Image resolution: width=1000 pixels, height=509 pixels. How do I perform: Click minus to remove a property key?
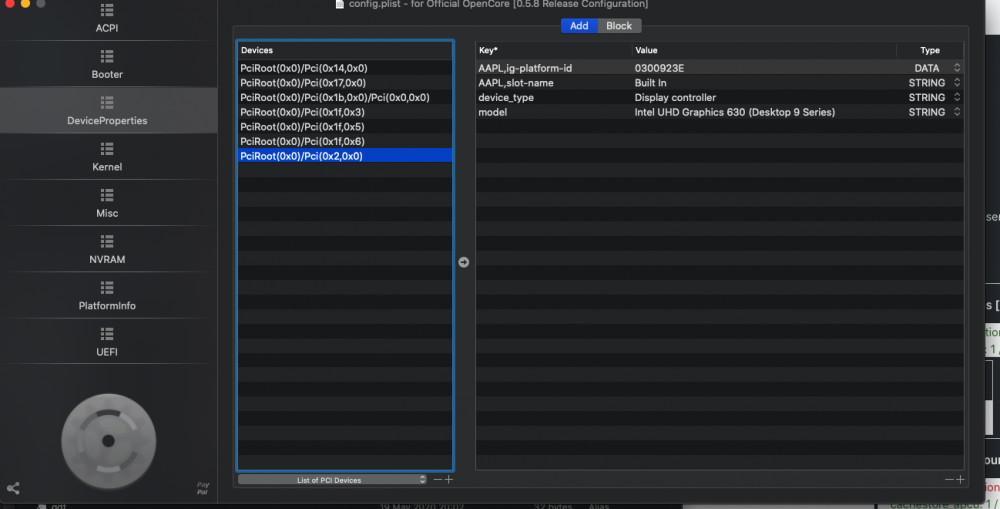coord(949,479)
